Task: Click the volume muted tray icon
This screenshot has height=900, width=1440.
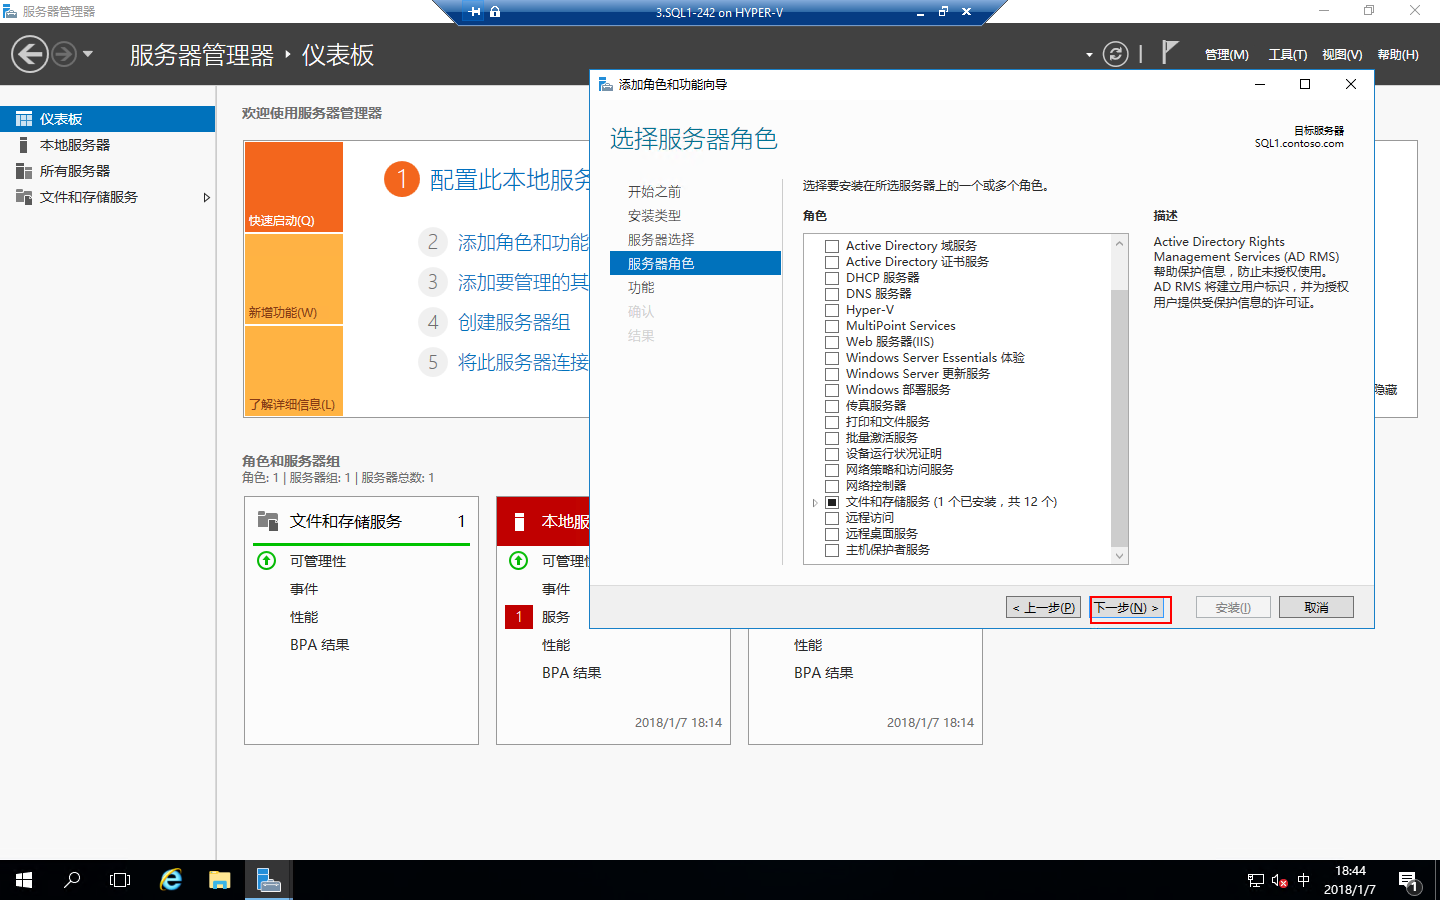Action: click(1279, 880)
